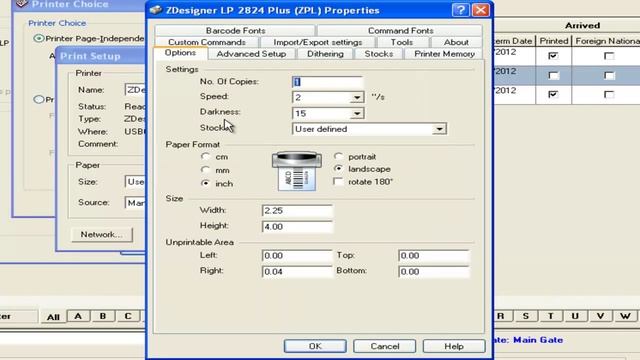This screenshot has height=360, width=640.
Task: Open the Stocks tab
Action: (378, 54)
